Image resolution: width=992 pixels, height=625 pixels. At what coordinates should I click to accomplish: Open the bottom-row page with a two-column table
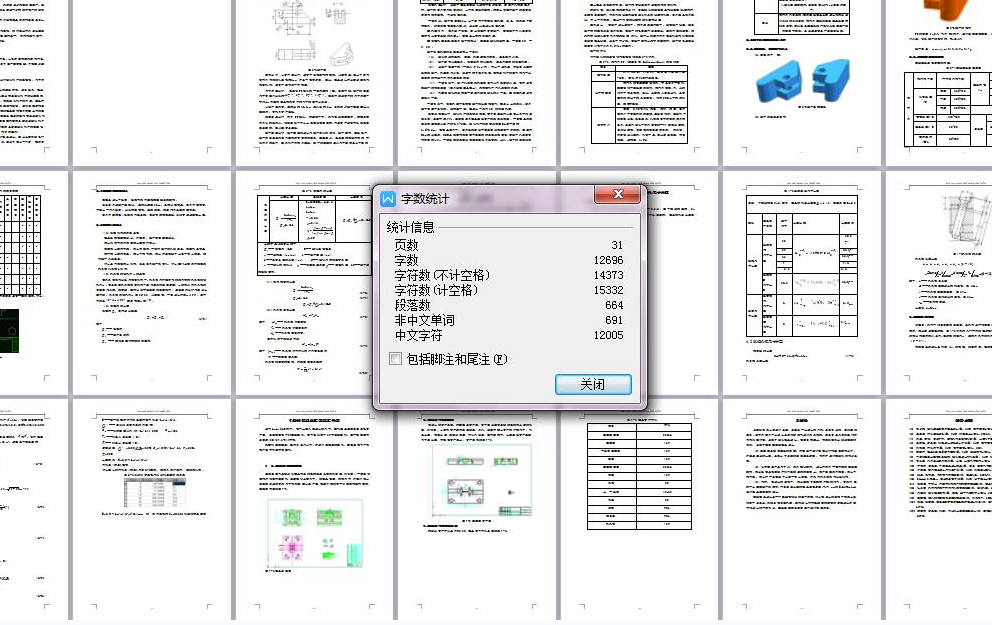(639, 509)
